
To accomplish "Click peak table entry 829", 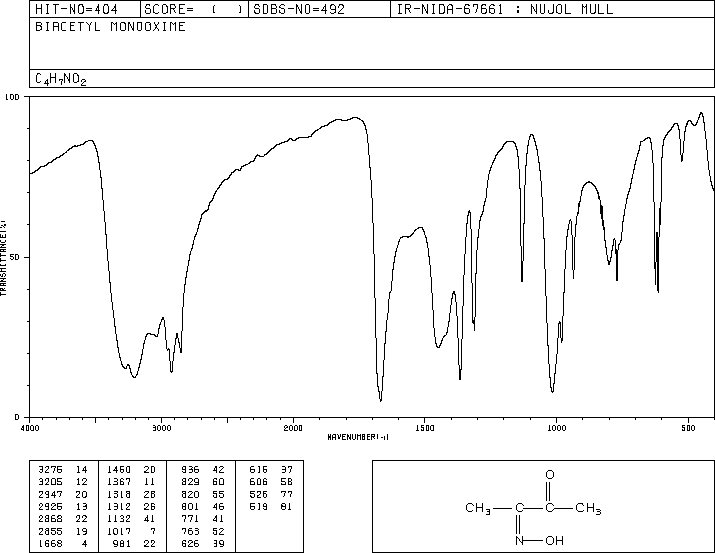I will pyautogui.click(x=190, y=482).
